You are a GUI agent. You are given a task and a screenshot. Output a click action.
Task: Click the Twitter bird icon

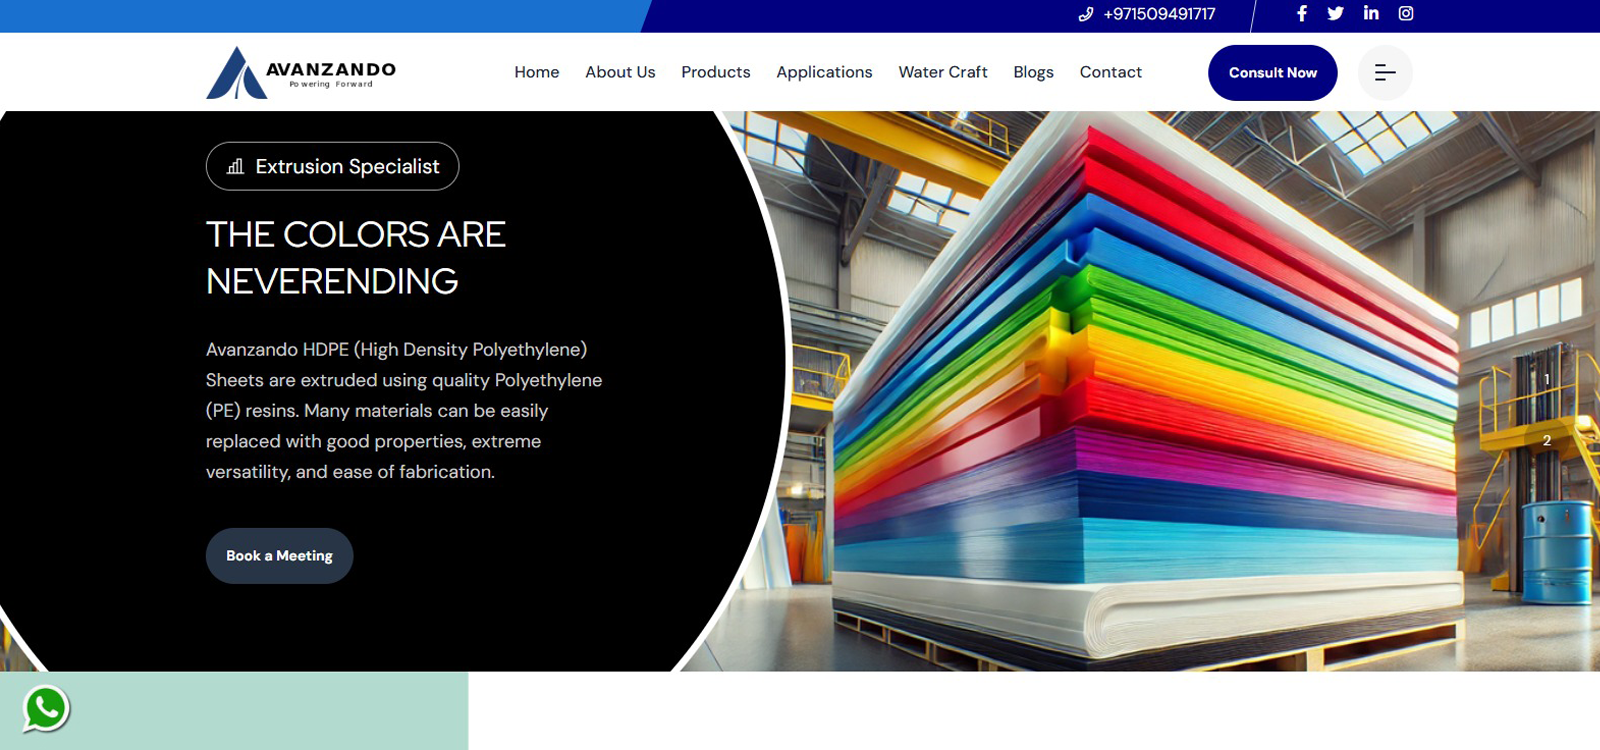1335,14
